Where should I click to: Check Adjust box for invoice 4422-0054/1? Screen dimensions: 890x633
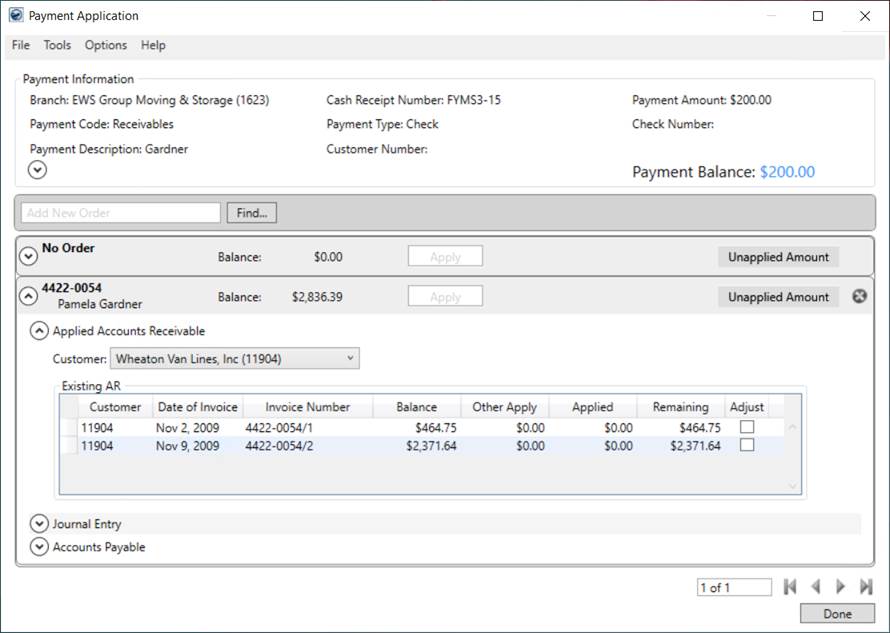point(746,427)
